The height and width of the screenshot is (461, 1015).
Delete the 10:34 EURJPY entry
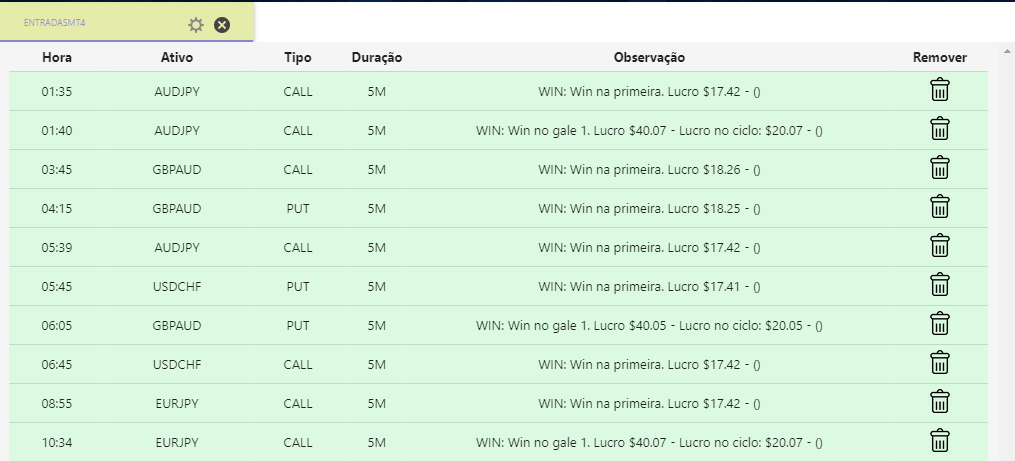point(940,440)
